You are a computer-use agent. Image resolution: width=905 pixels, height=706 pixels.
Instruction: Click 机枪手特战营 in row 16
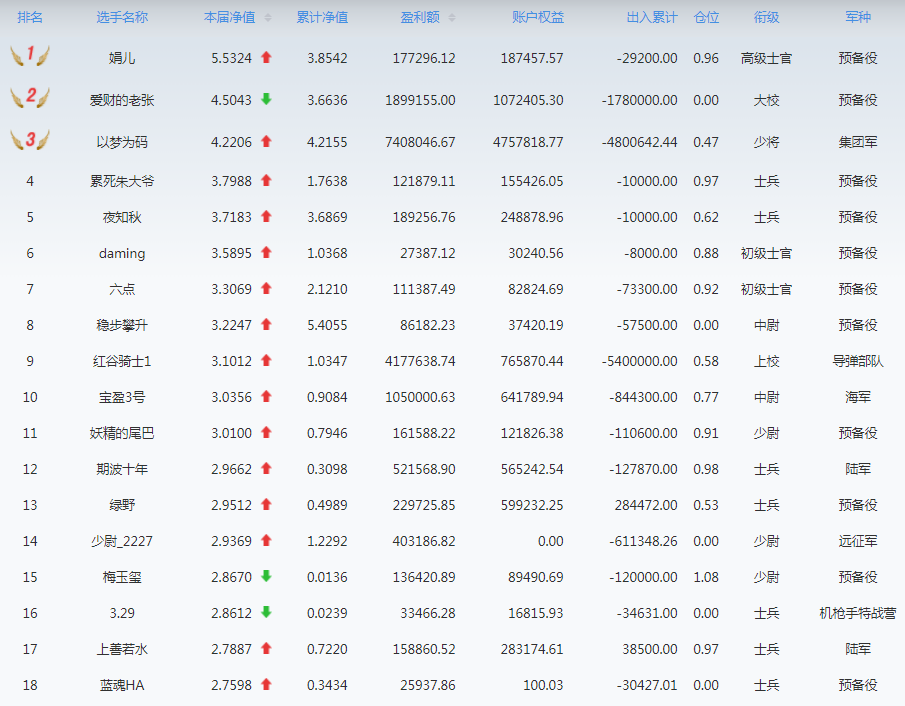pos(858,613)
